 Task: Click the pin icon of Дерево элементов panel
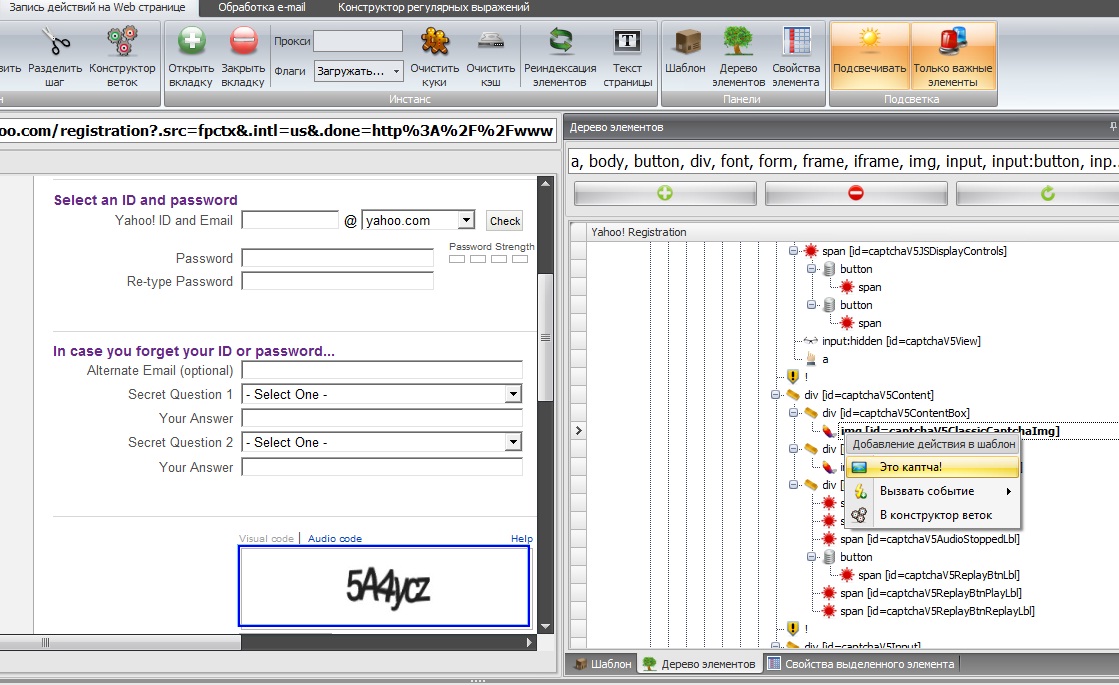coord(1113,126)
